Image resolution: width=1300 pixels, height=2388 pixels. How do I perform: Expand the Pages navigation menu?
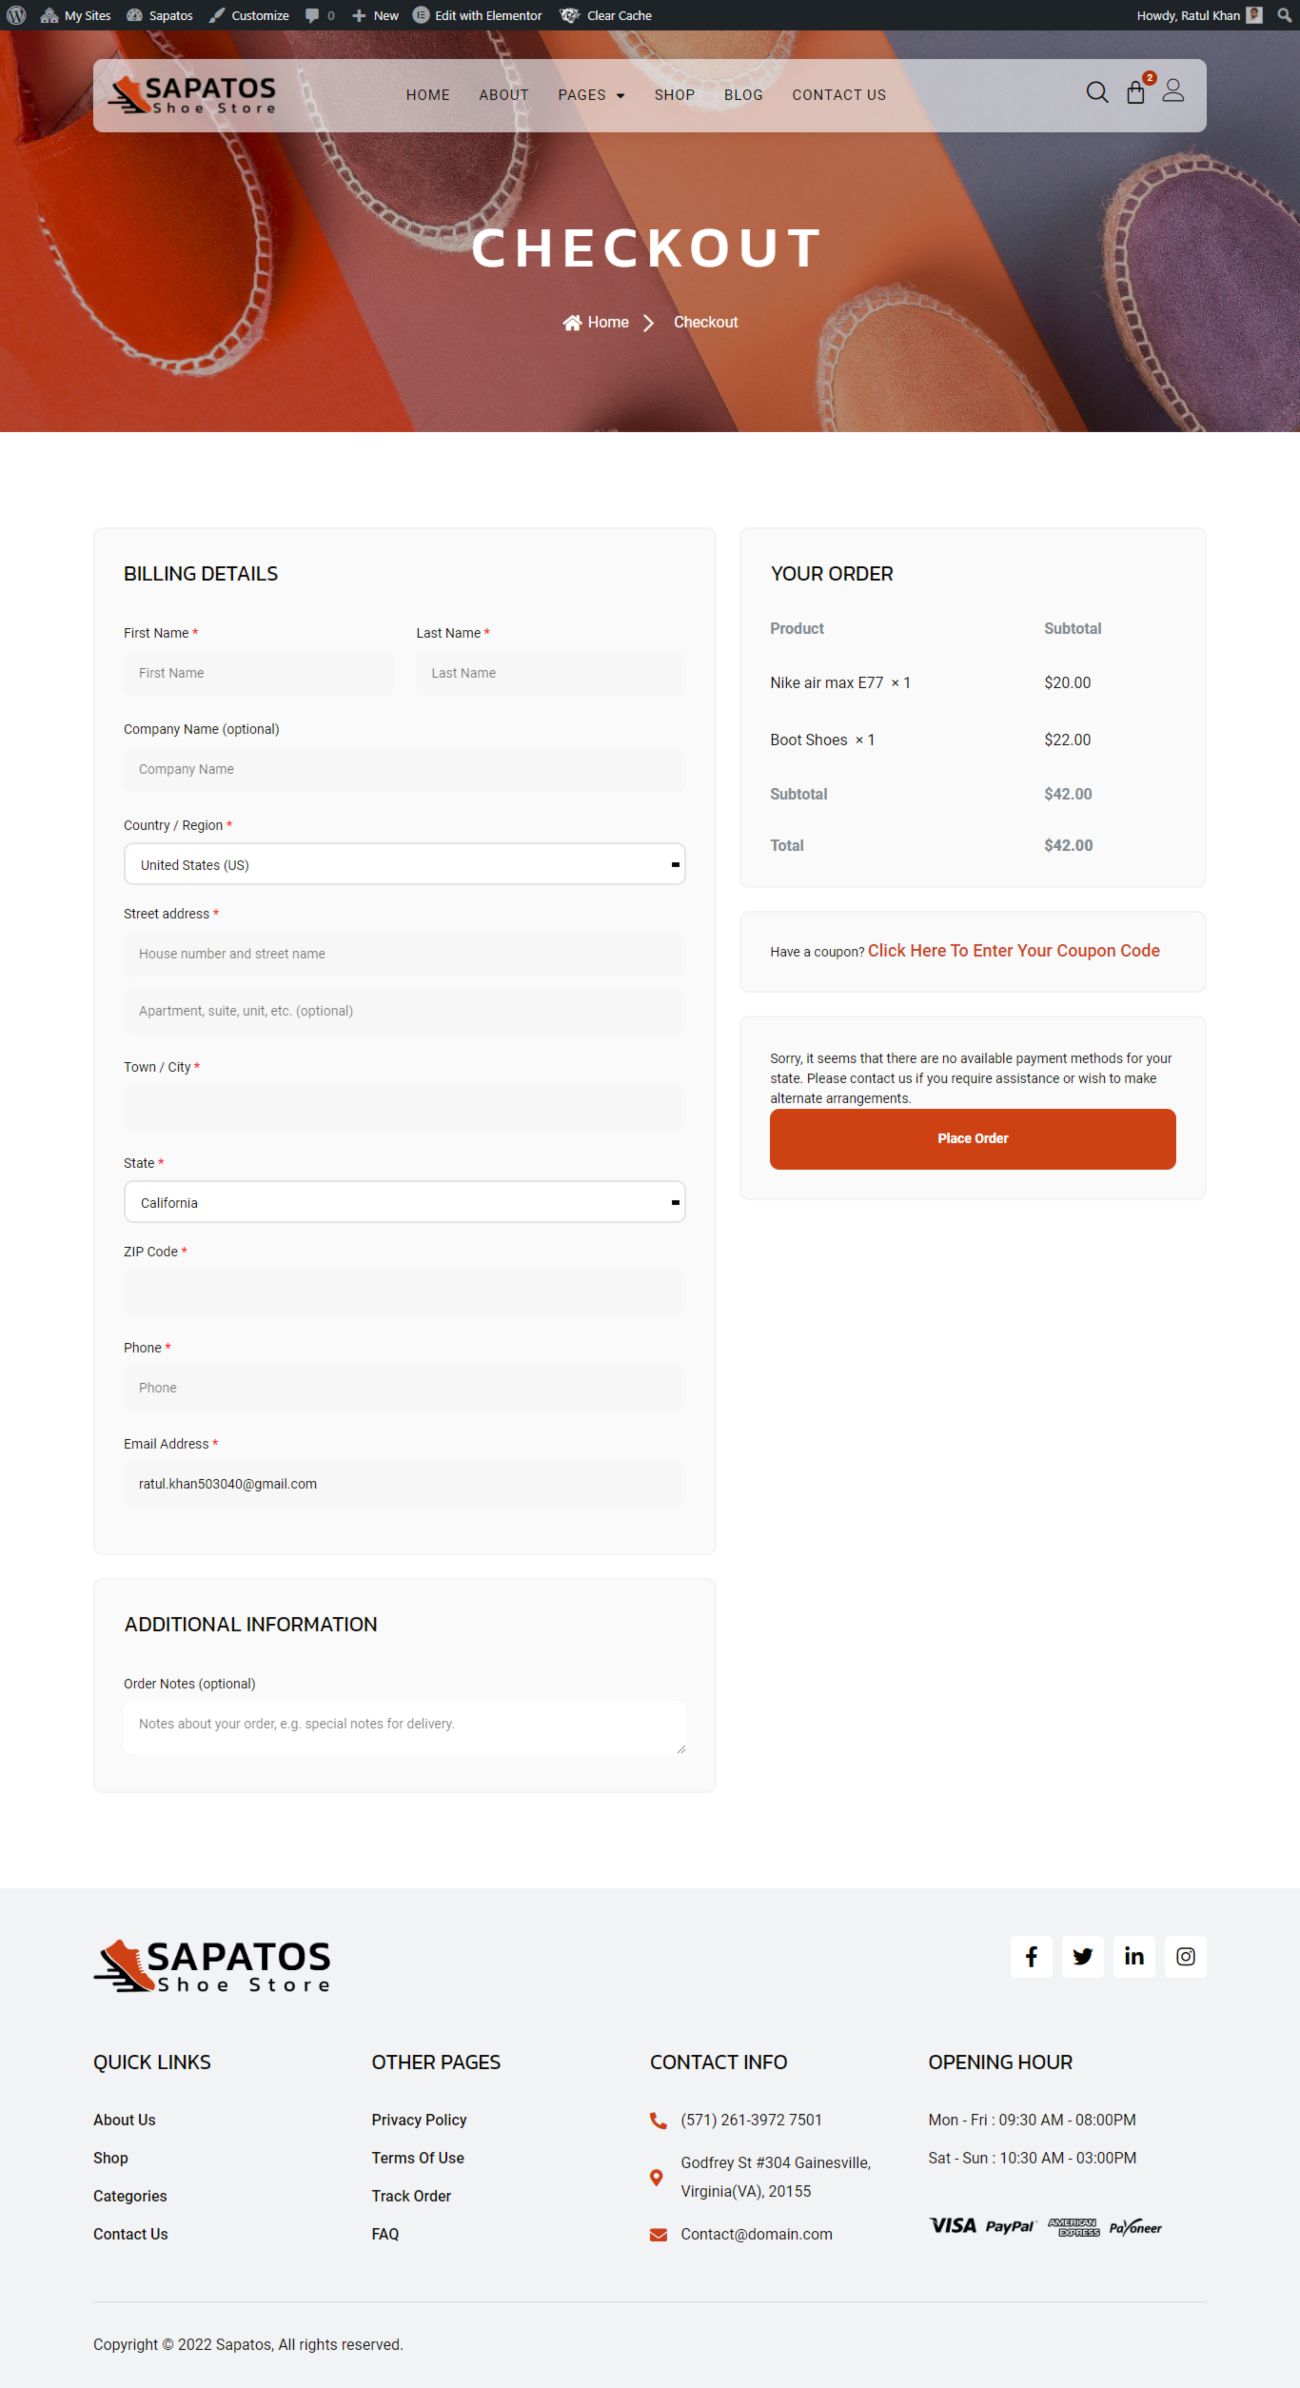coord(591,95)
